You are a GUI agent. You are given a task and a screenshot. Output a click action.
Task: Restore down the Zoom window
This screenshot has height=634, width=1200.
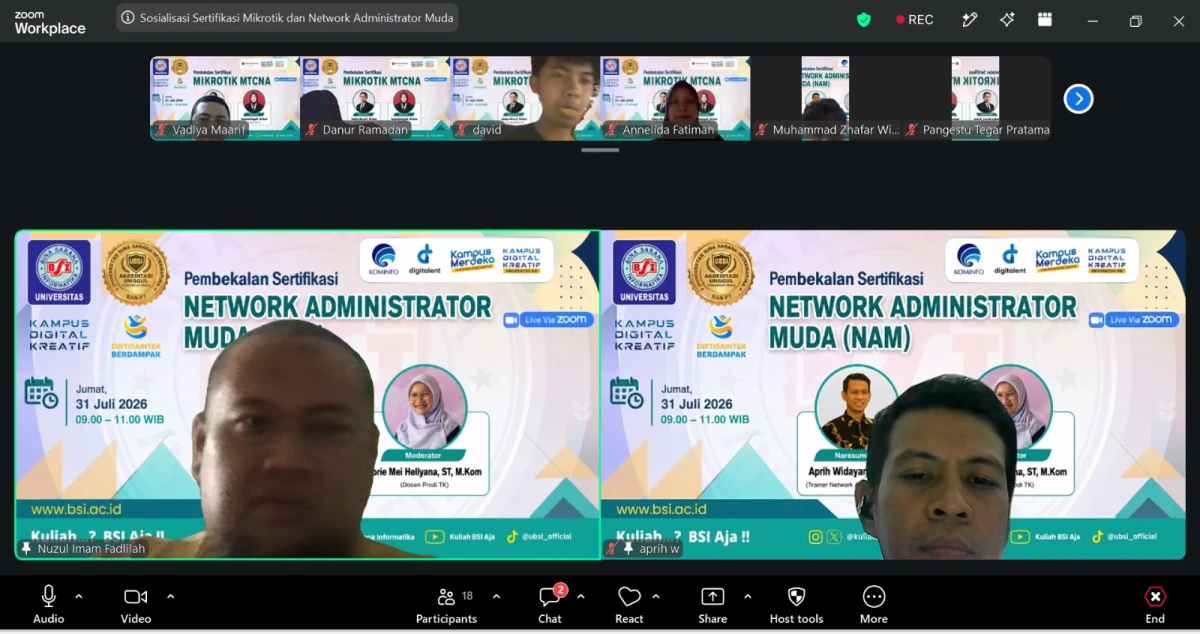click(x=1135, y=20)
